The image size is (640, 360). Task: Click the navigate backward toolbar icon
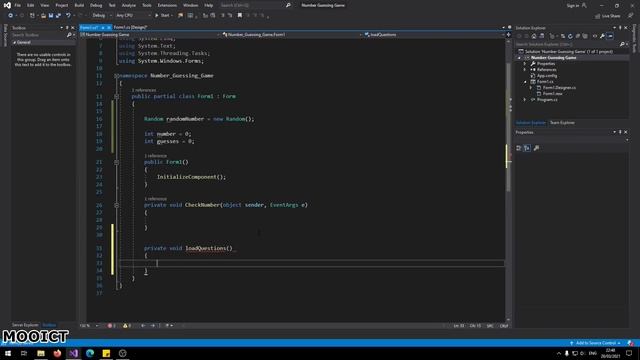pos(10,16)
